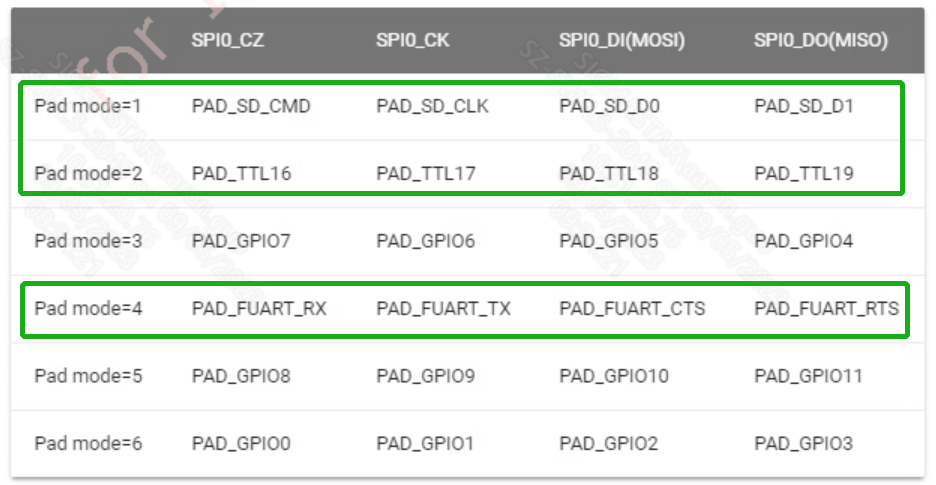Click the PAD_TTL18 cell
936x485 pixels.
(609, 173)
